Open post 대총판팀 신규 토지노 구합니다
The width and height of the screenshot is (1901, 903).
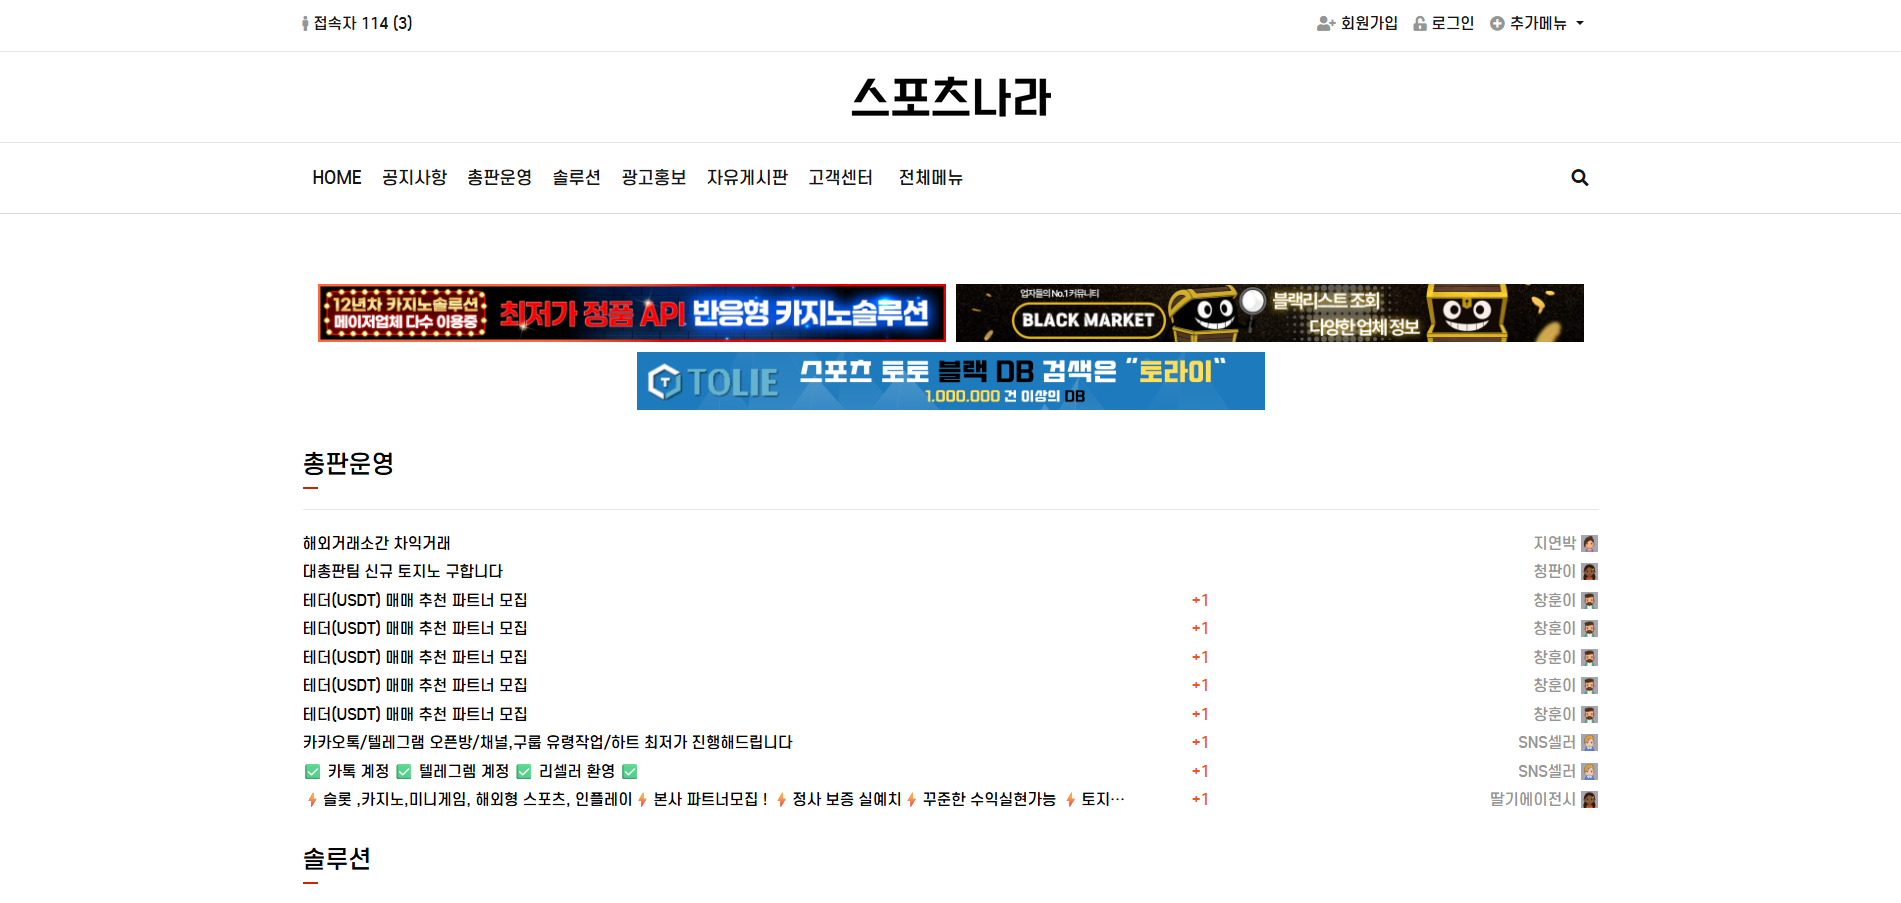point(403,572)
